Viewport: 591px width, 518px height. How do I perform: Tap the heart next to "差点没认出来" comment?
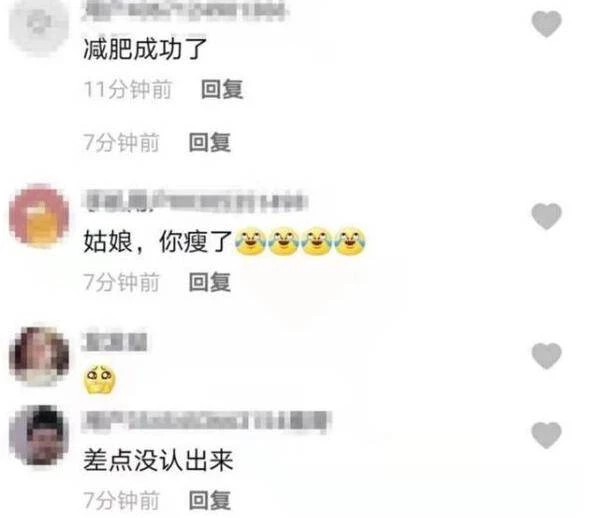coord(546,435)
